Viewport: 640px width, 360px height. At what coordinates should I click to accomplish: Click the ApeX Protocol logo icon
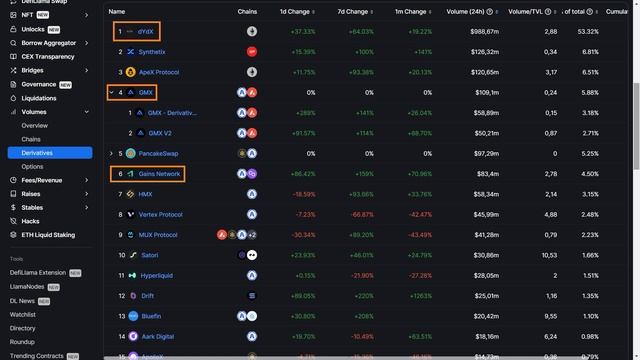click(131, 72)
